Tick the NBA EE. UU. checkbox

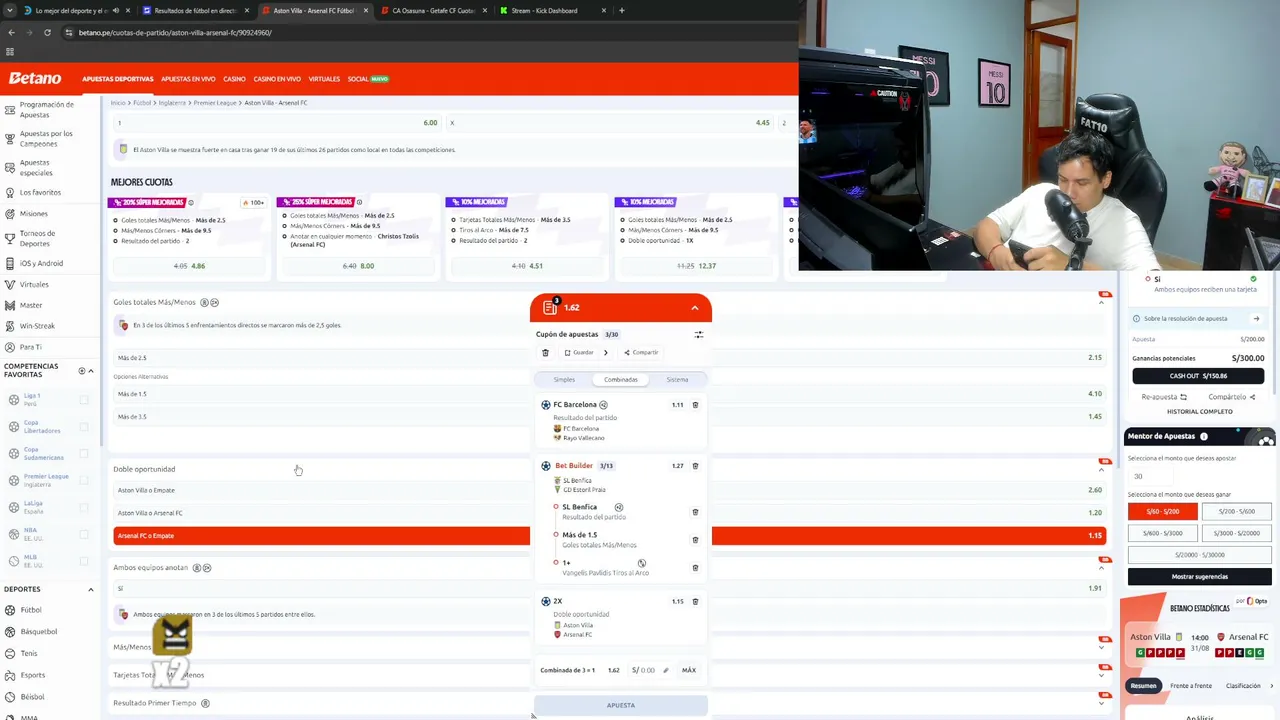click(x=84, y=535)
